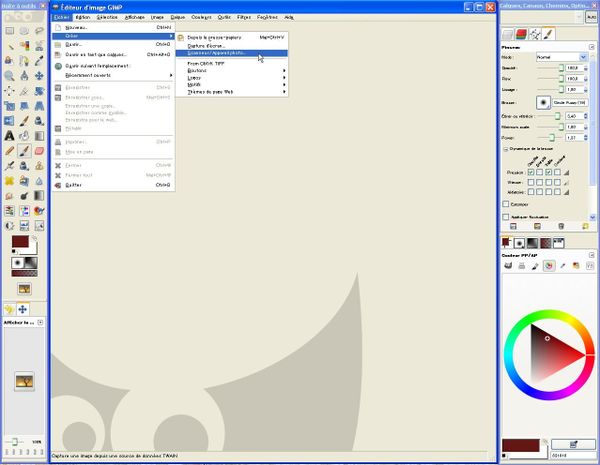
Task: Select the Alignment tool
Action: coord(9,91)
